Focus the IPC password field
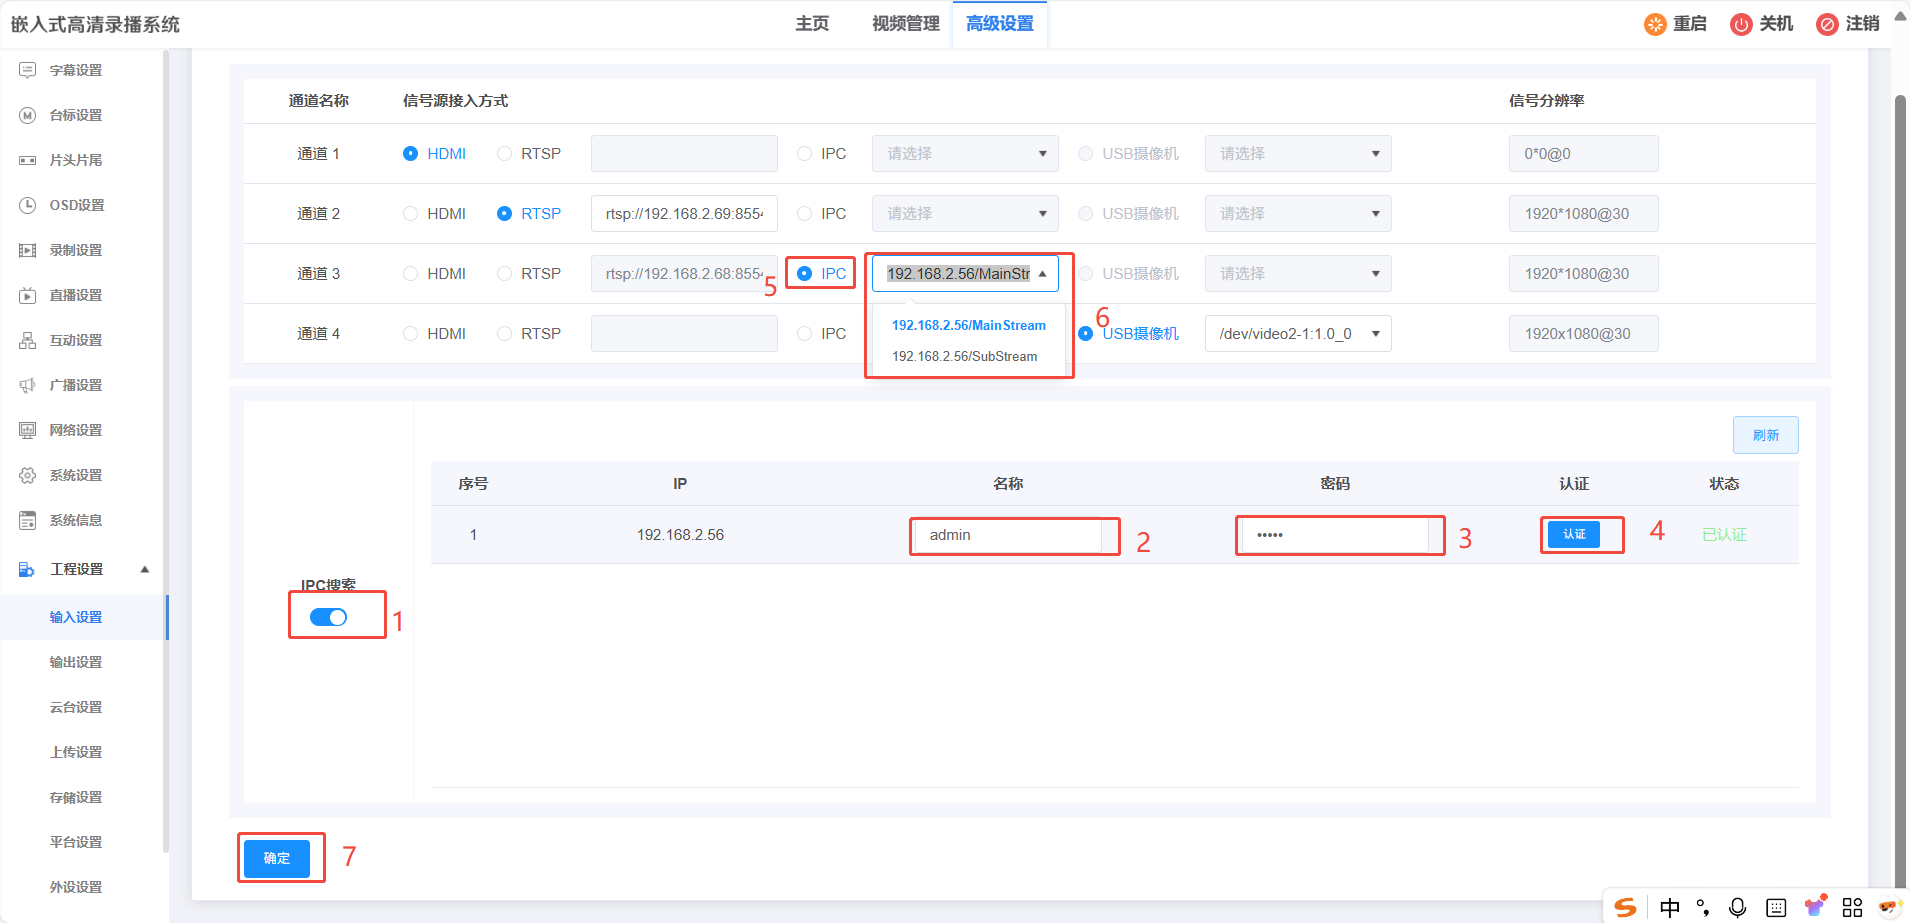Viewport: 1910px width, 923px height. (x=1335, y=535)
